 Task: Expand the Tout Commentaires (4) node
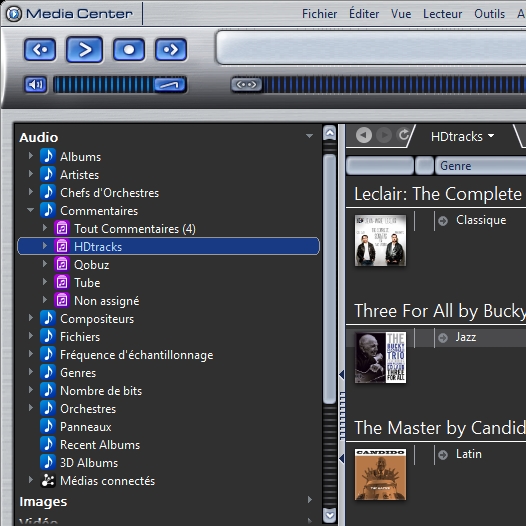coord(45,228)
